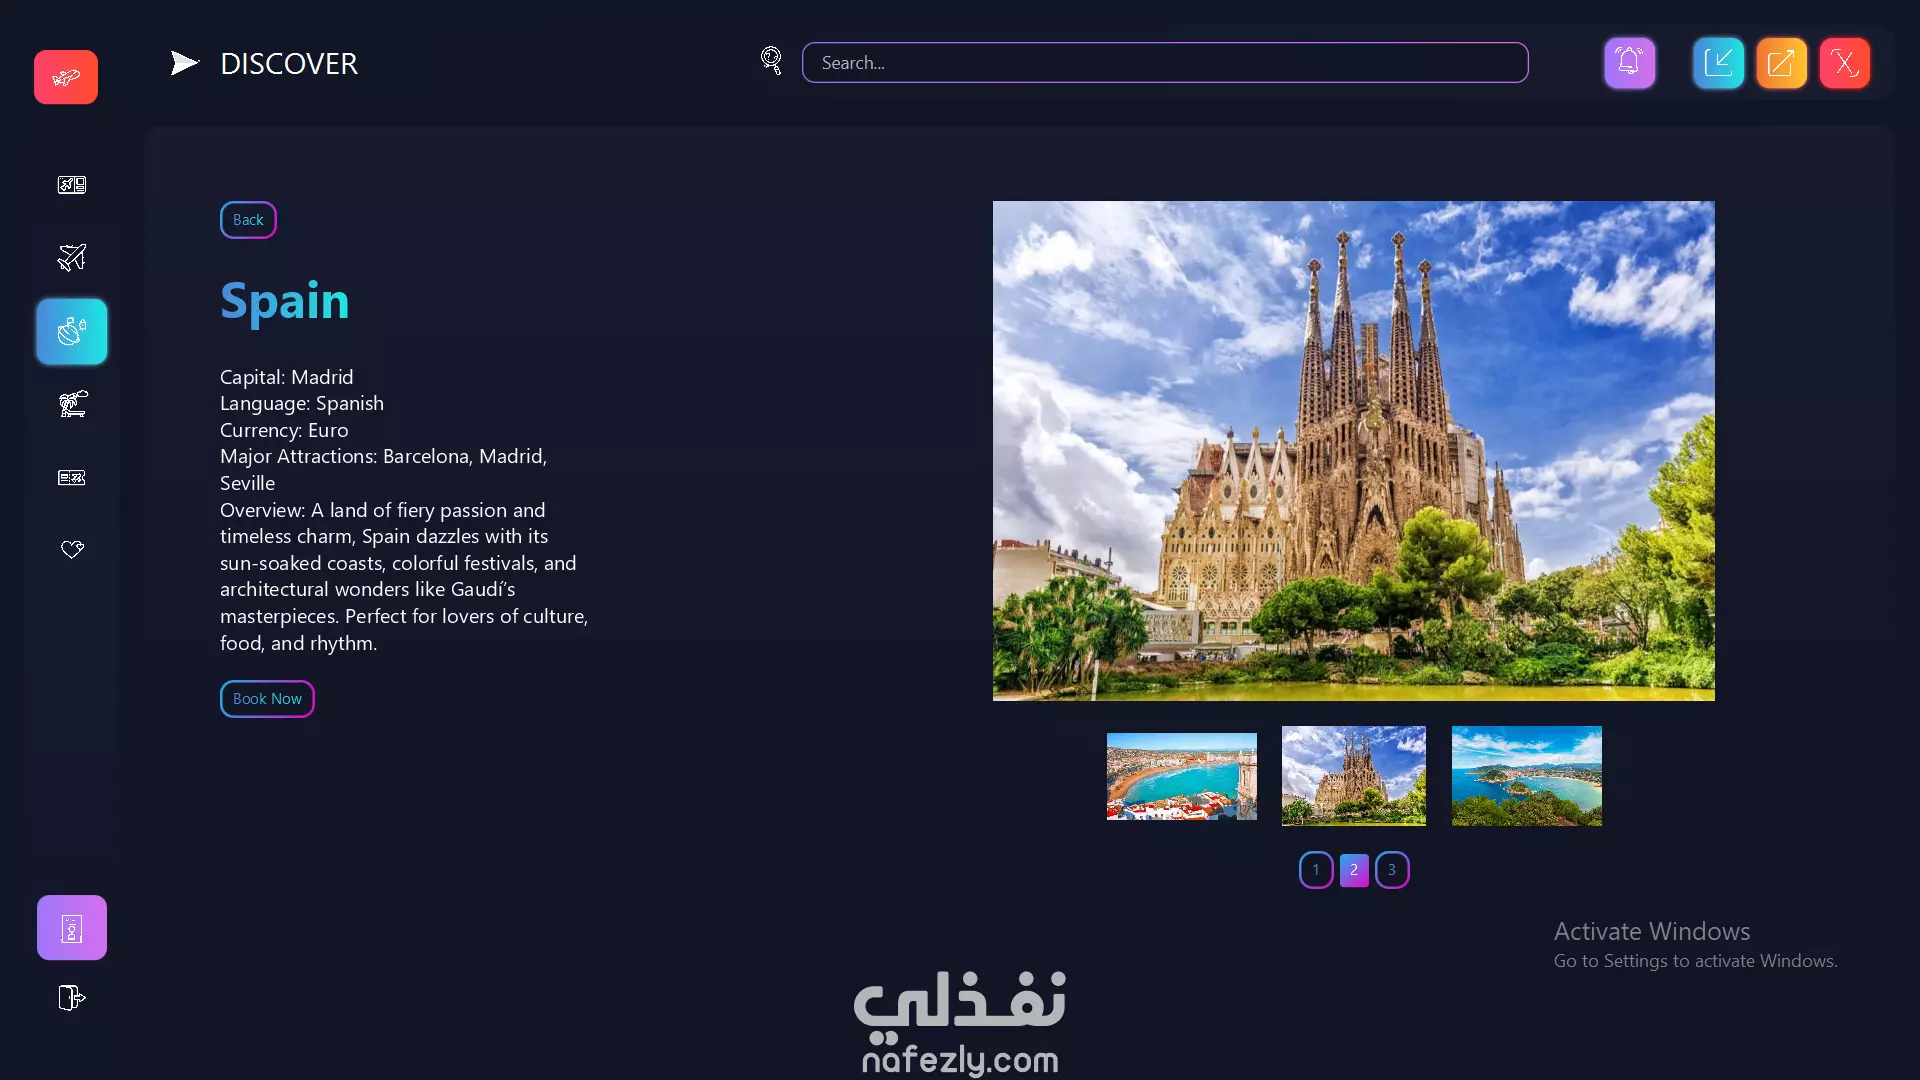
Task: Open the boarding pass dashboard icon
Action: (x=71, y=185)
